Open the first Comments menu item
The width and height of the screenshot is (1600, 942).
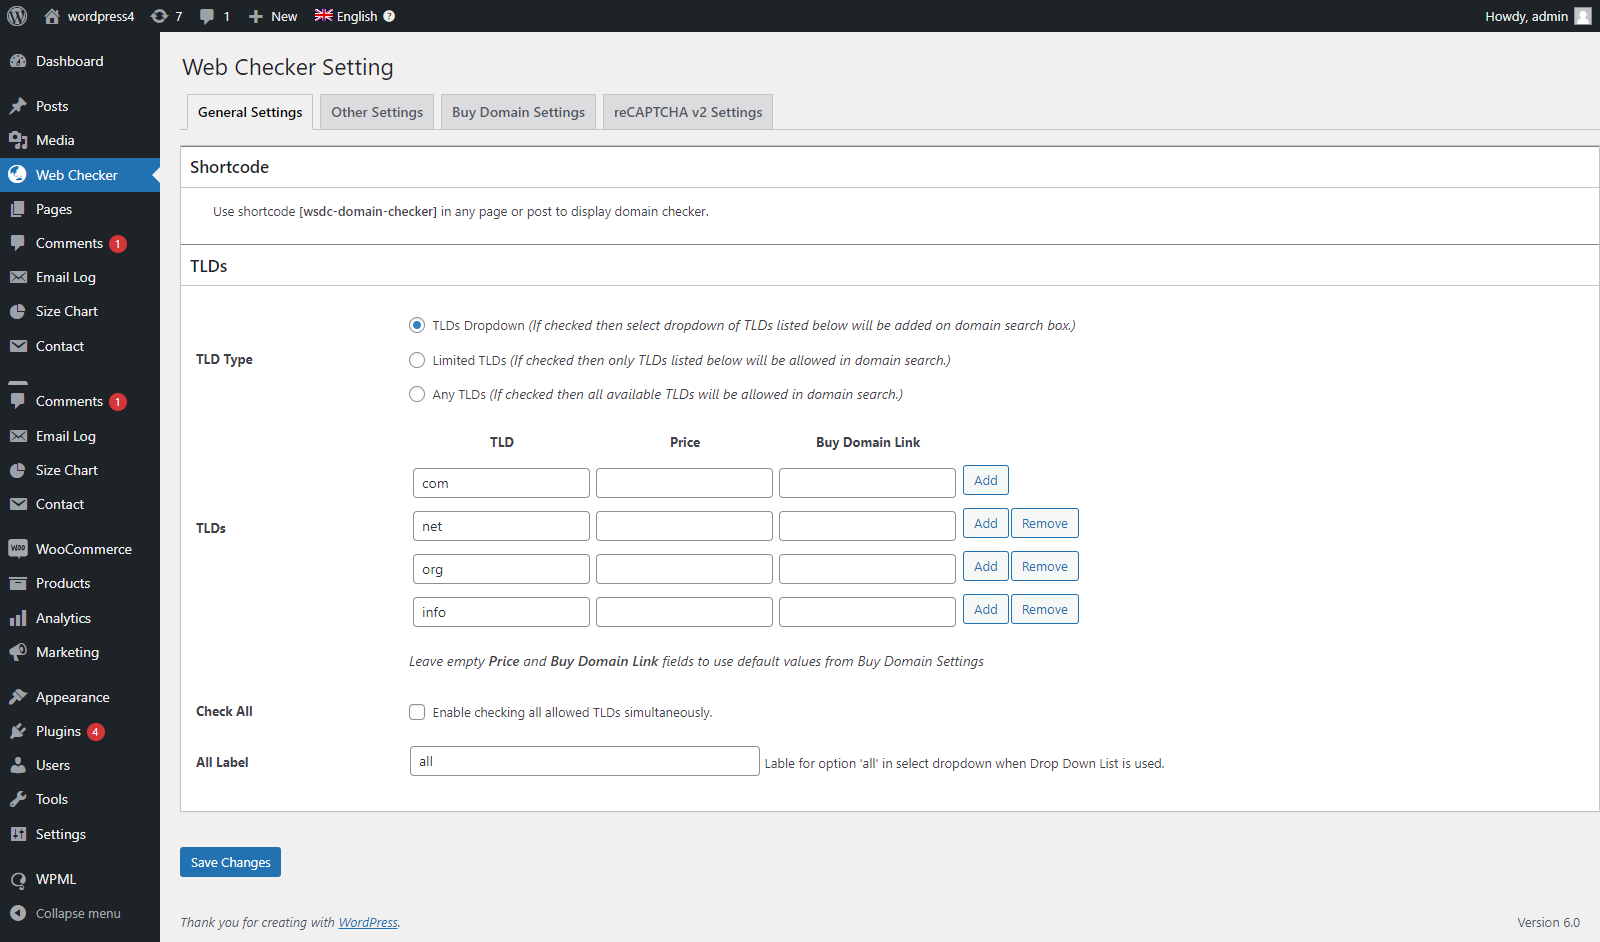80,243
